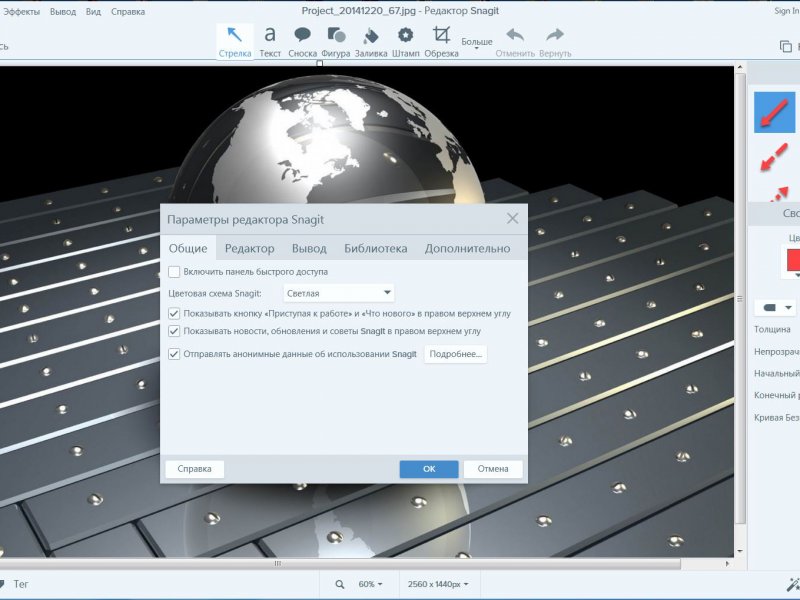
Task: Enable the quick access panel checkbox
Action: 174,272
